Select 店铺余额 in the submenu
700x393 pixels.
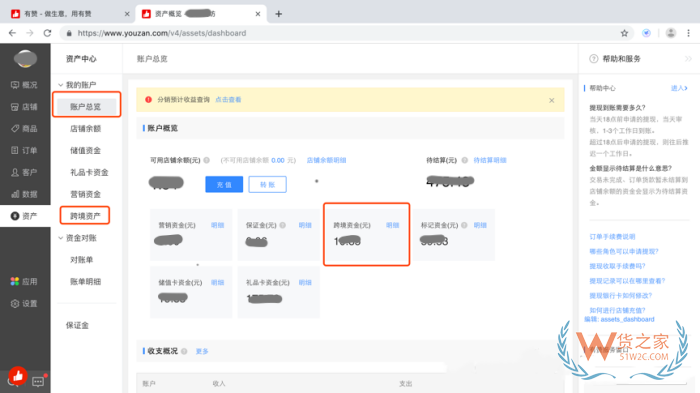coord(86,129)
